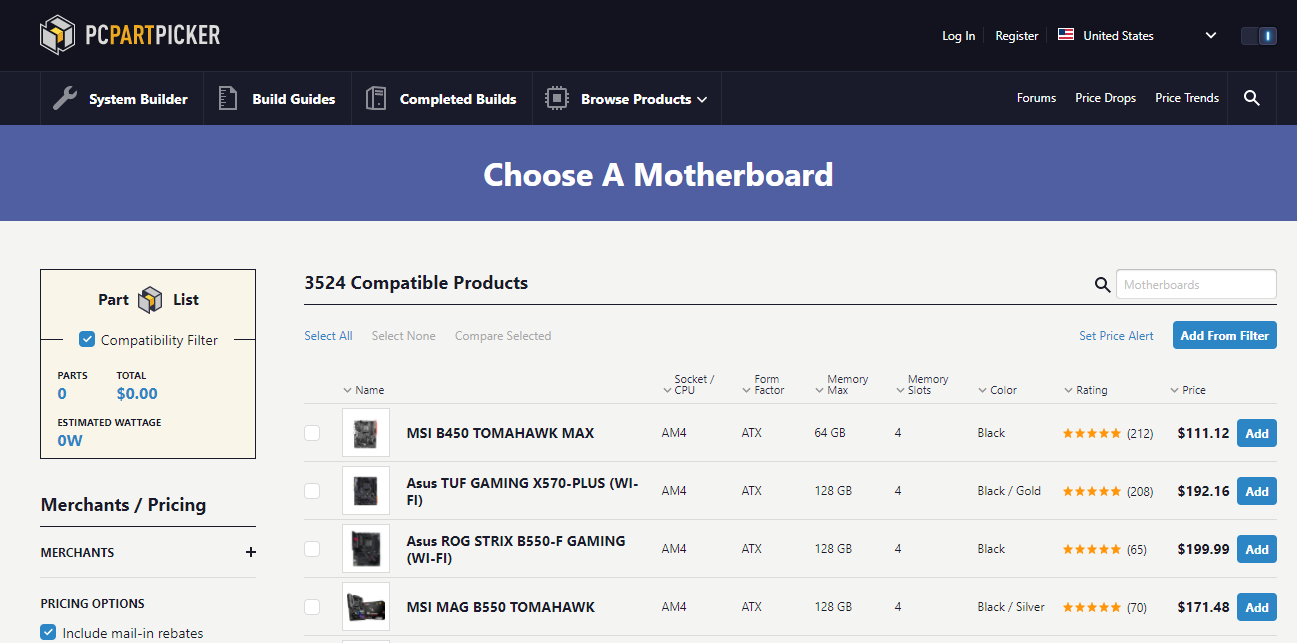Add MSI MAG B550 TOMAHAWK to list
The height and width of the screenshot is (643, 1297).
(1257, 607)
